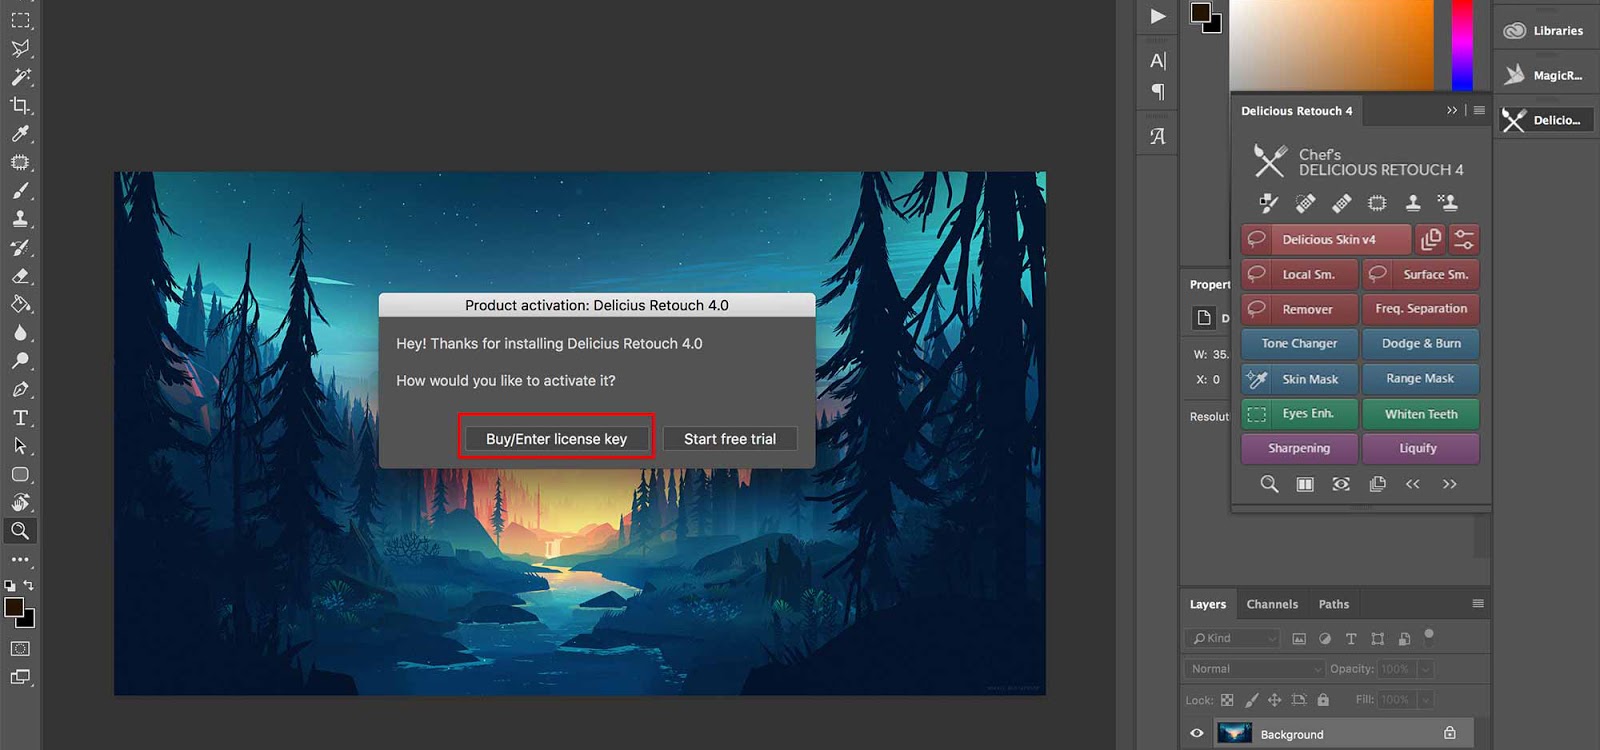Select the Brush tool in left toolbar

pos(20,191)
